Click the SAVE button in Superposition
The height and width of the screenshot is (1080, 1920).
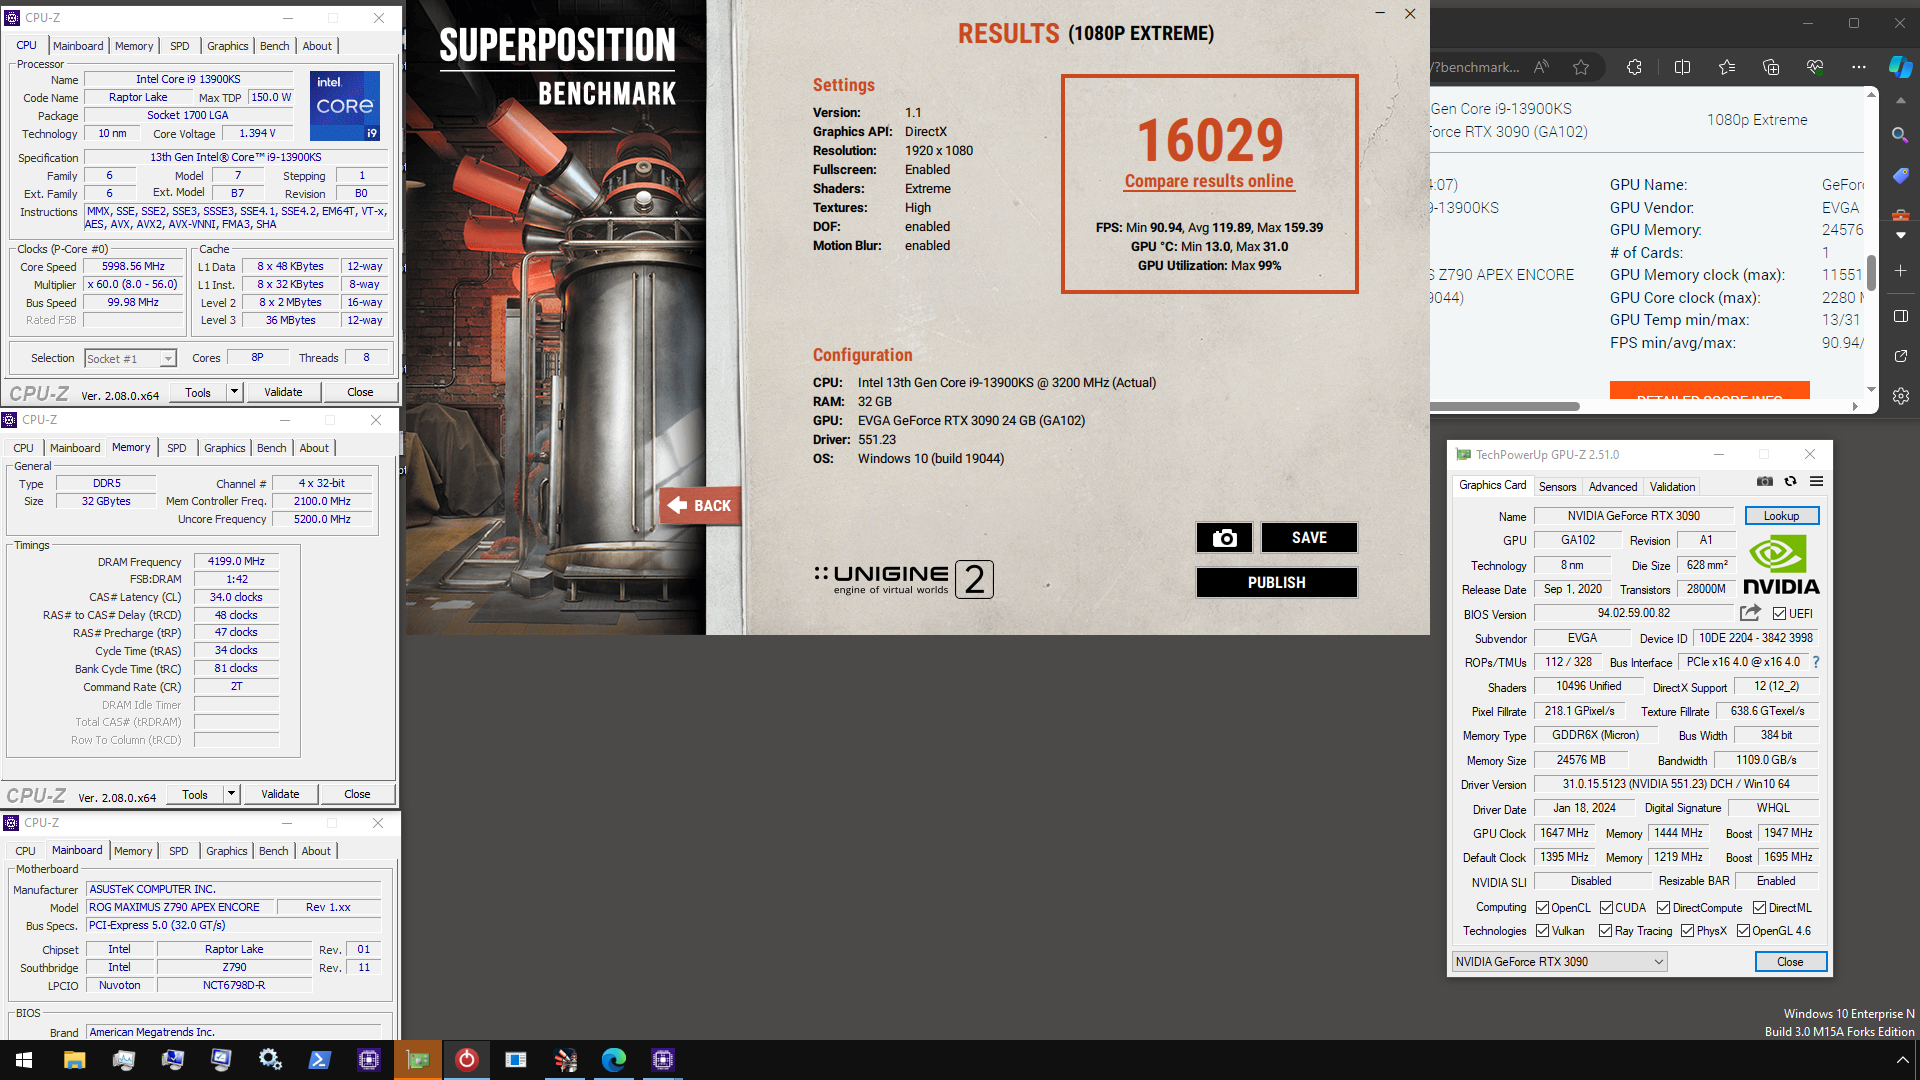(1309, 538)
